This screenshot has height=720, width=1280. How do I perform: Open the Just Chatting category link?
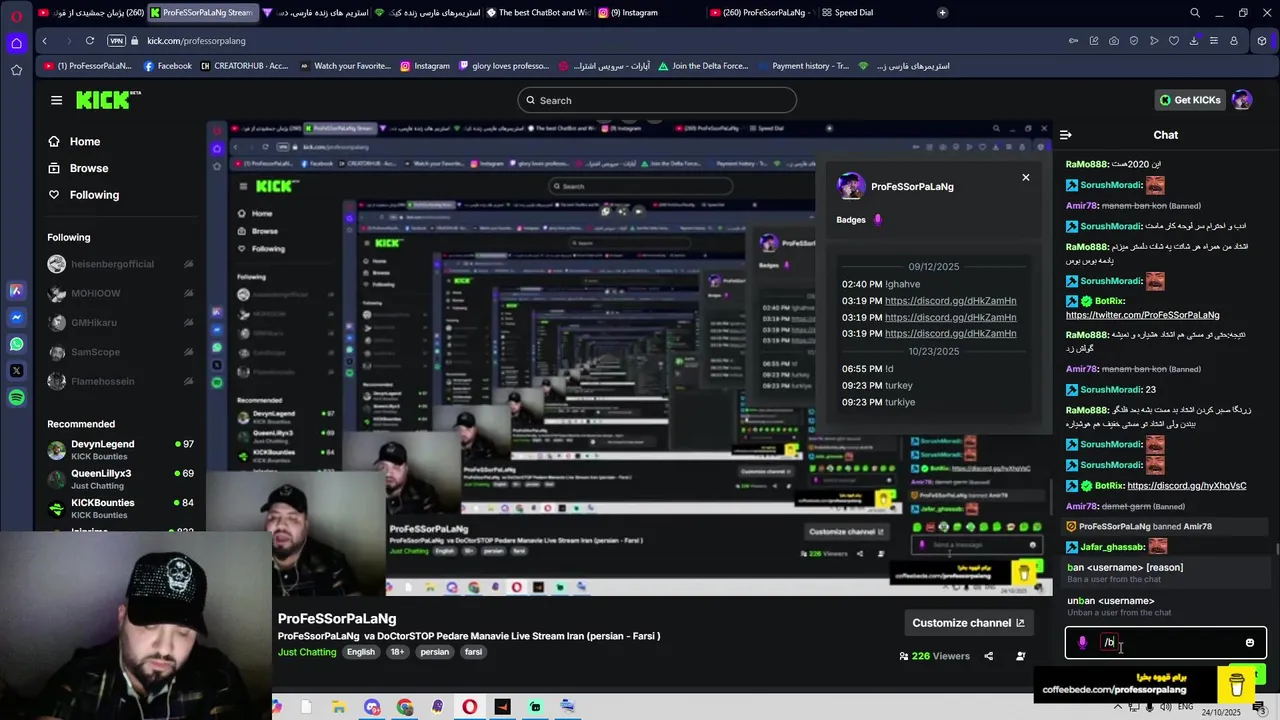(x=307, y=652)
